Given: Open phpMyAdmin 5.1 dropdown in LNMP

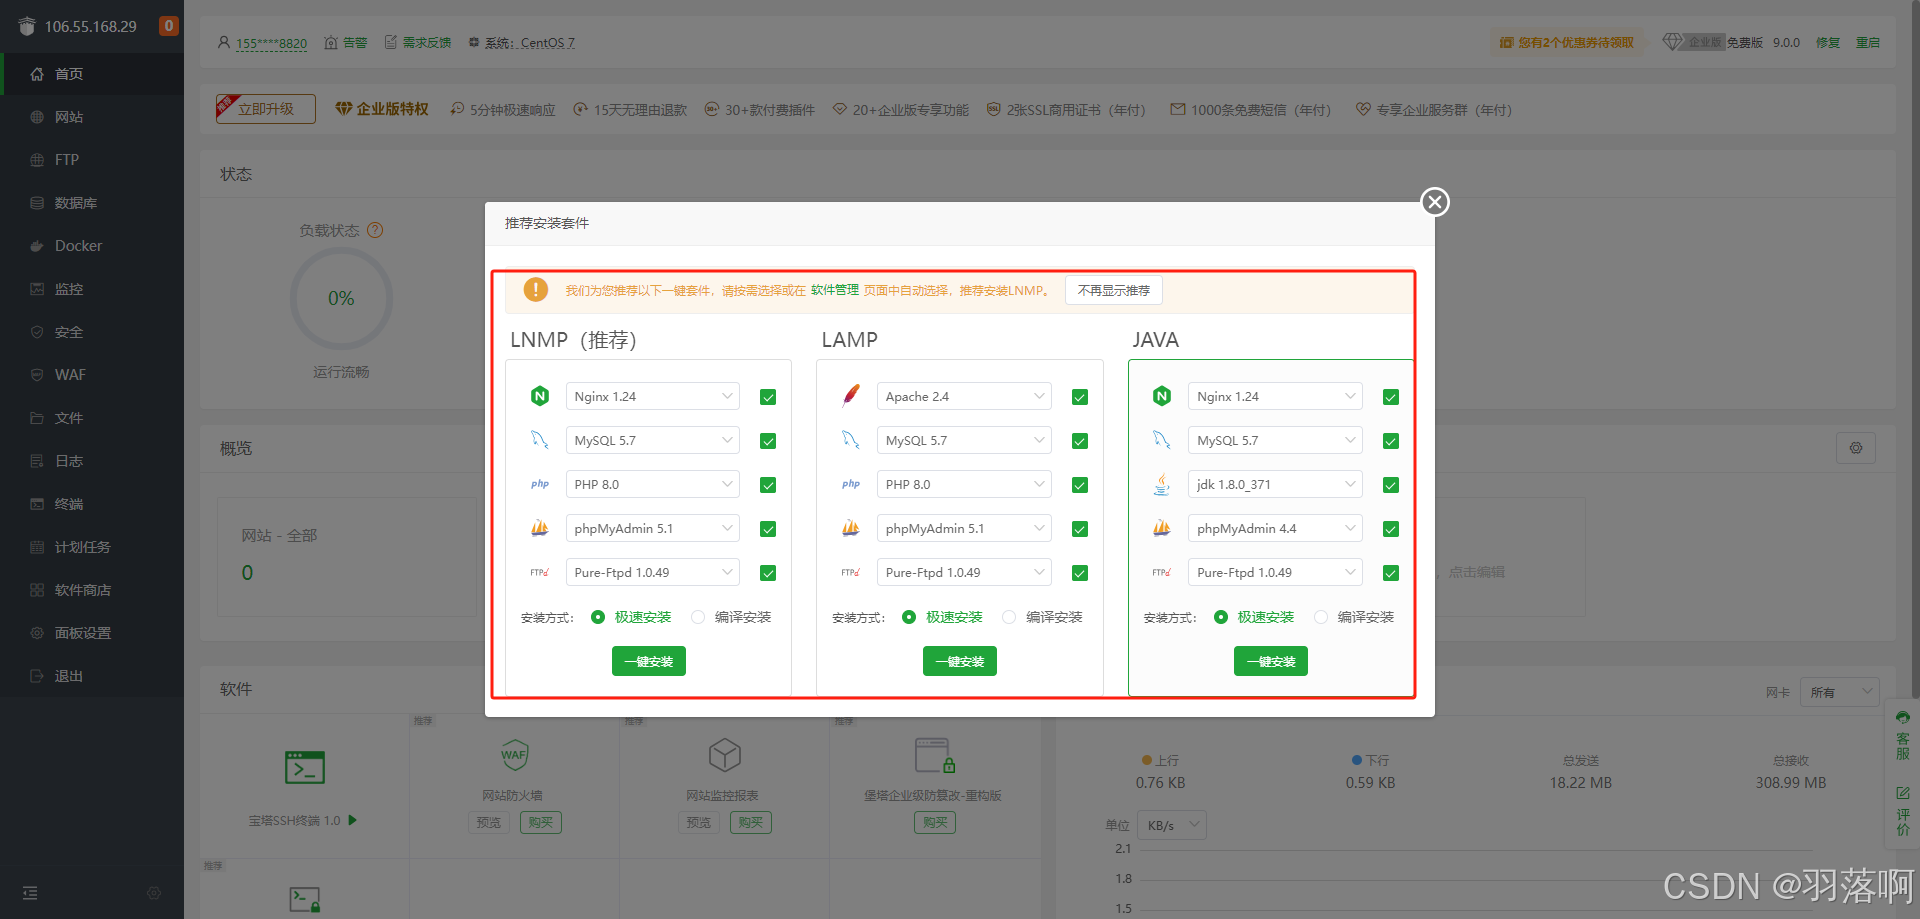Looking at the screenshot, I should coord(652,528).
